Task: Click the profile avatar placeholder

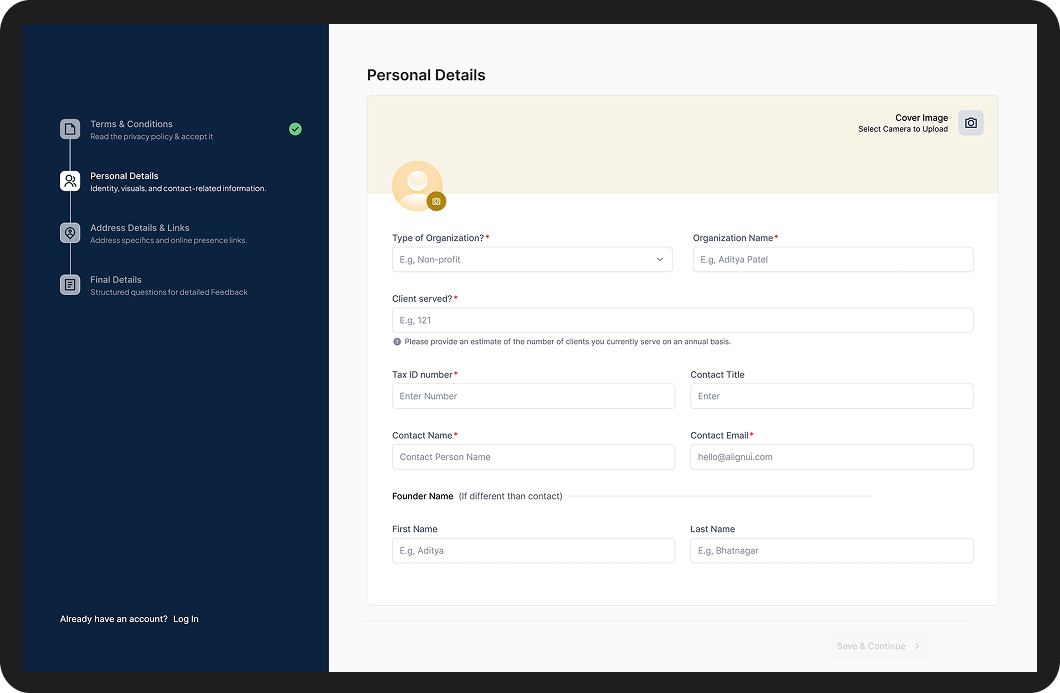Action: click(x=417, y=186)
